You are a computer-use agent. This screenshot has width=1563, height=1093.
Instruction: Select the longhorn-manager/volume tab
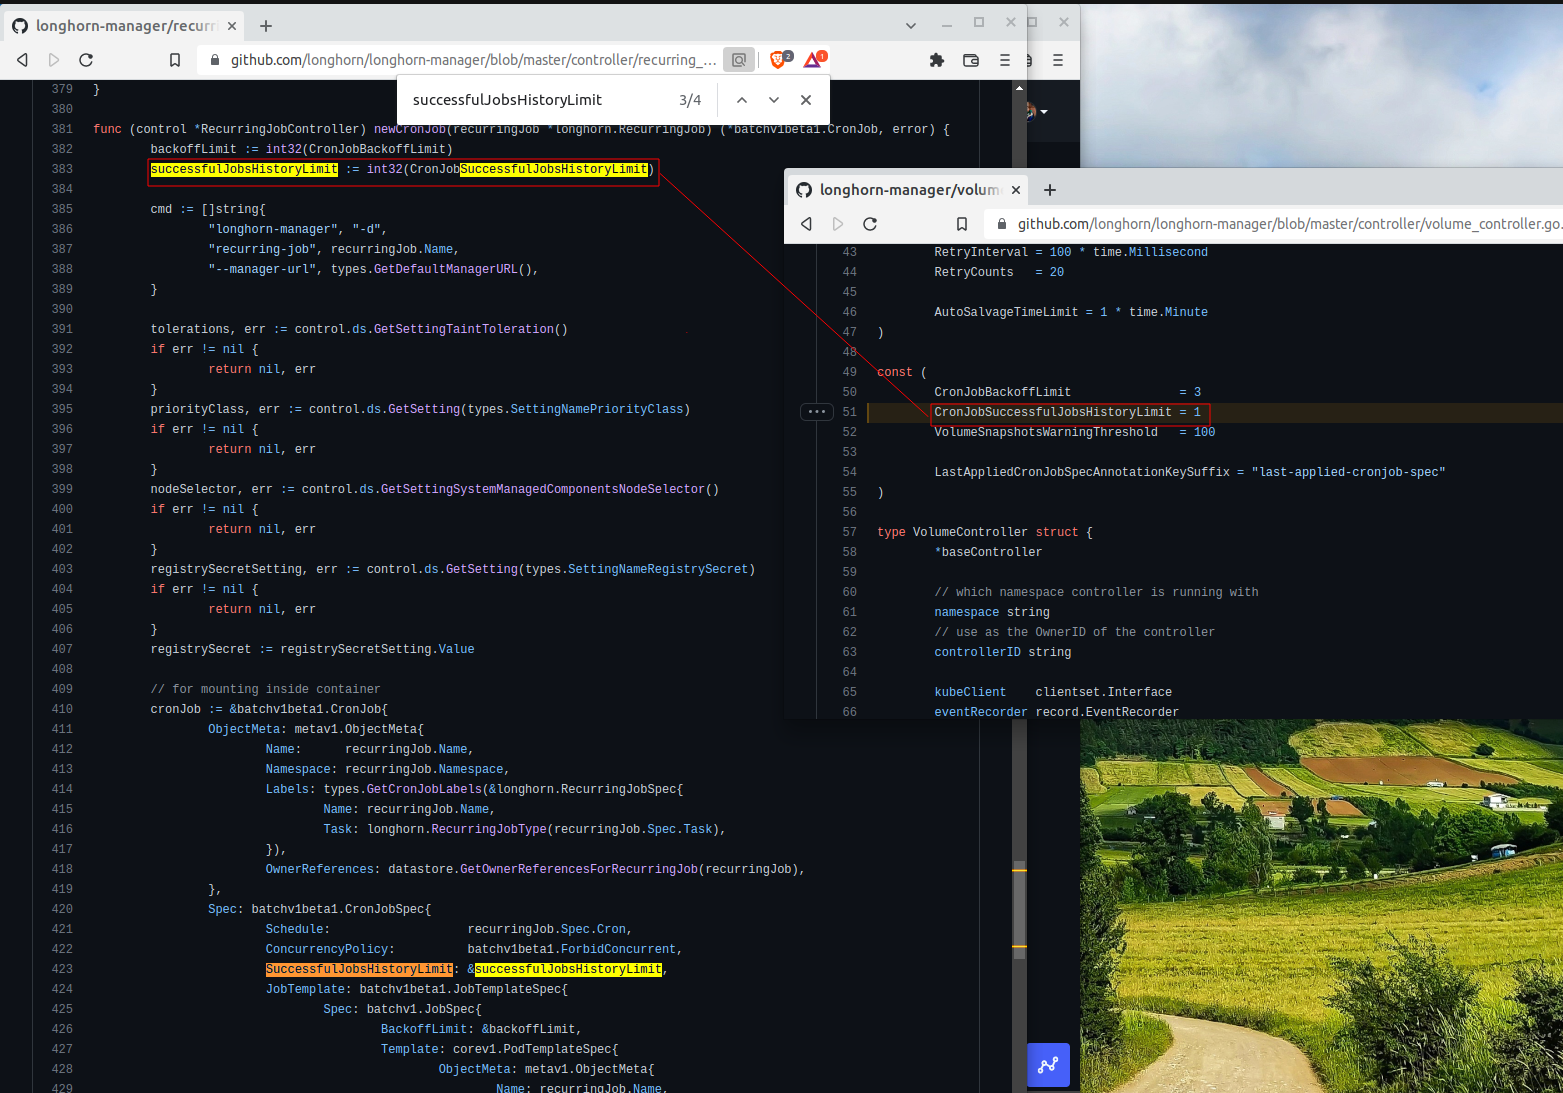tap(908, 190)
